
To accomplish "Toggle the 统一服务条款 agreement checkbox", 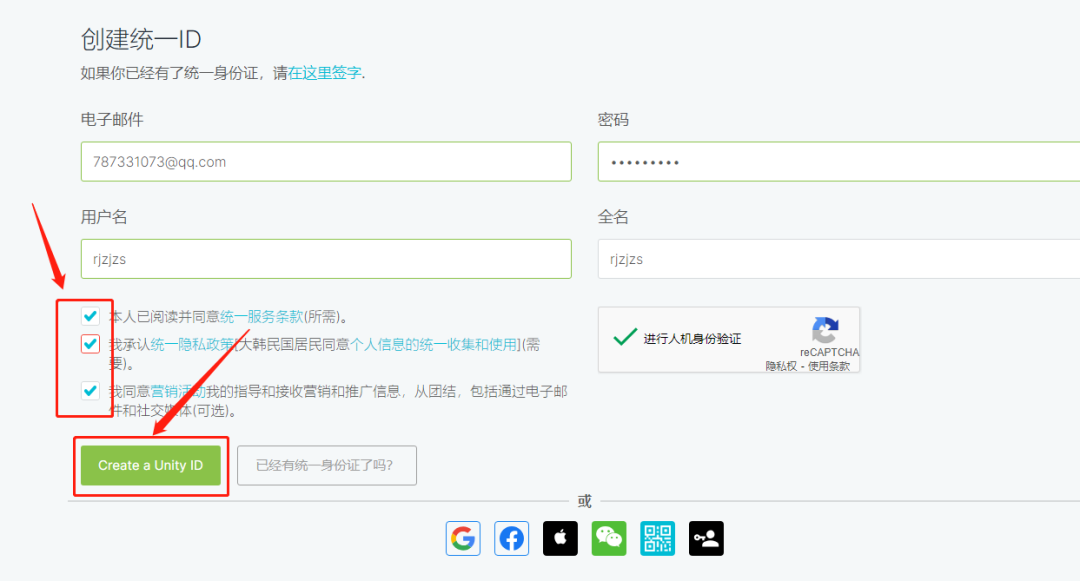I will 90,316.
